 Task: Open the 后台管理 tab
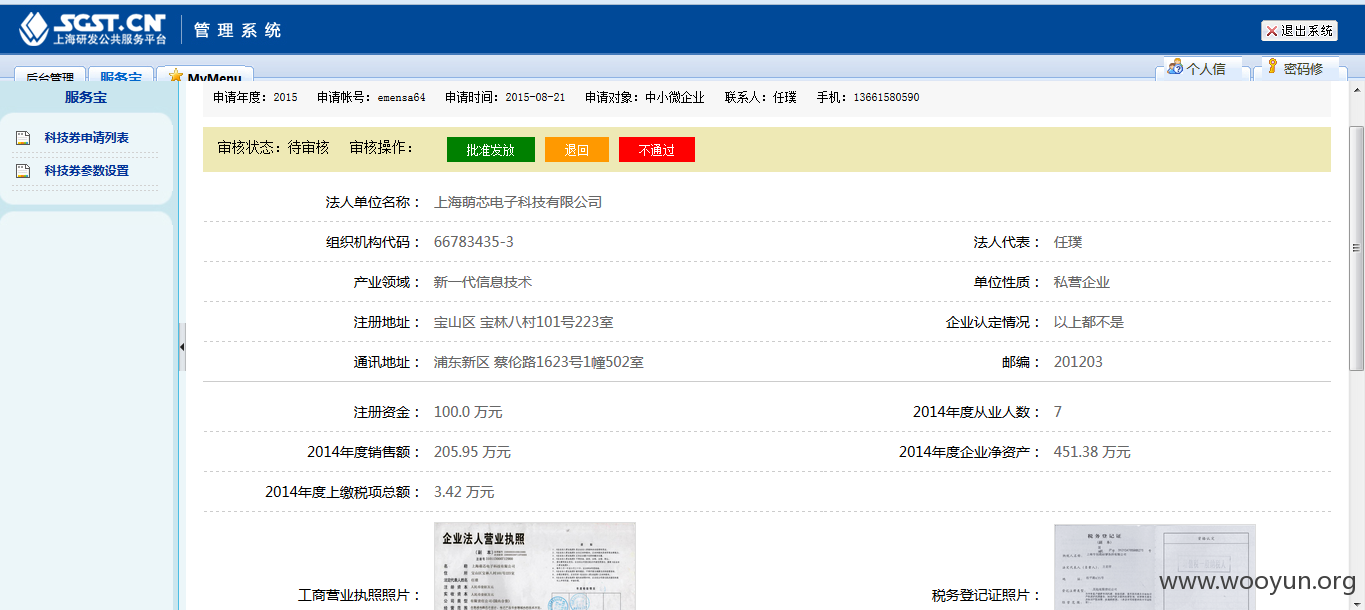tap(50, 77)
